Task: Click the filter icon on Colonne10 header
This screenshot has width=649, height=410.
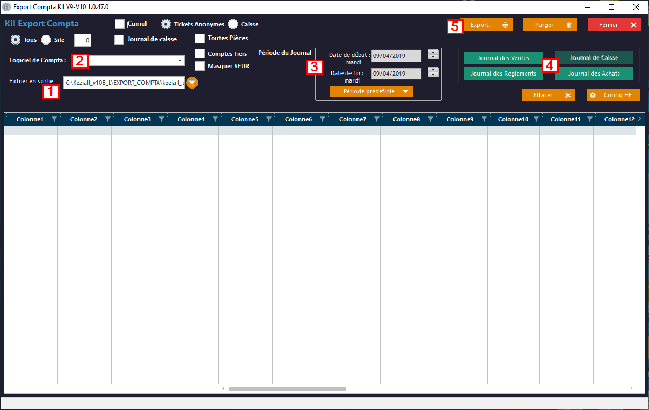Action: tap(534, 120)
